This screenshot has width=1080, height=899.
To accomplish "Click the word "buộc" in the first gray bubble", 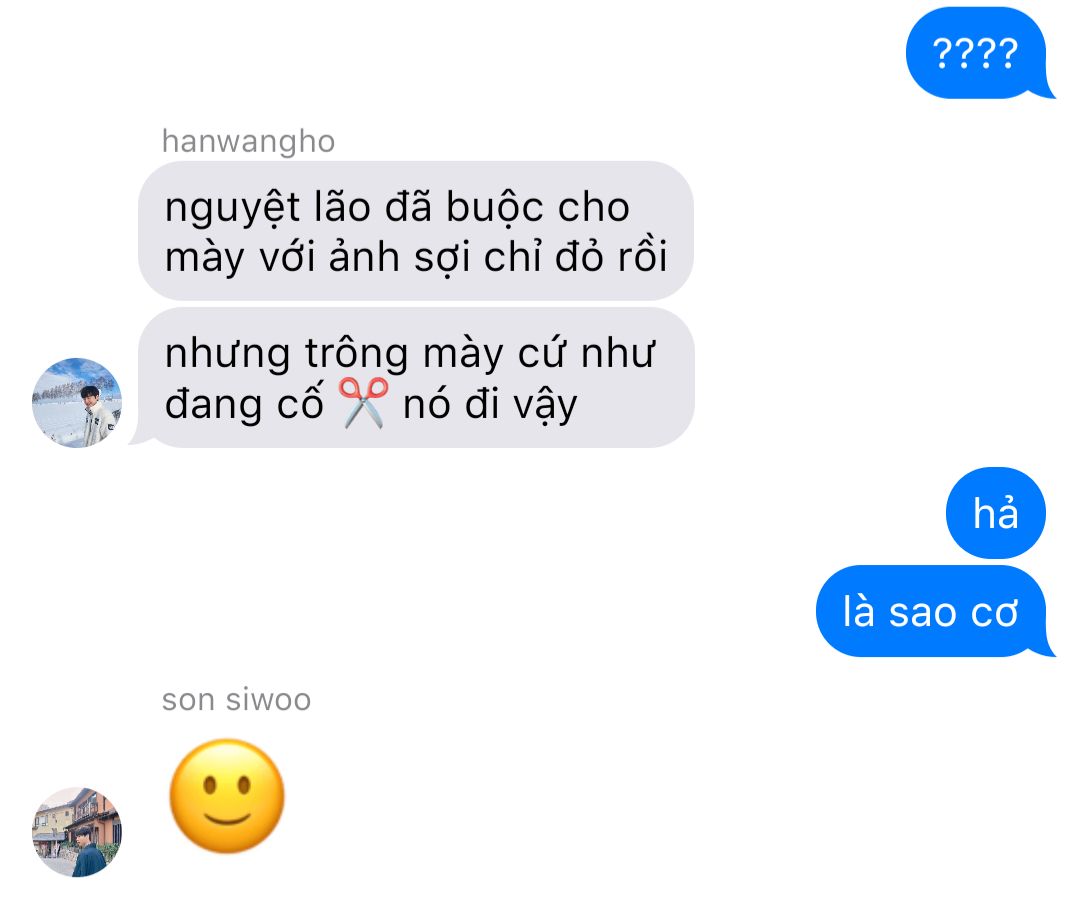I will pyautogui.click(x=495, y=207).
